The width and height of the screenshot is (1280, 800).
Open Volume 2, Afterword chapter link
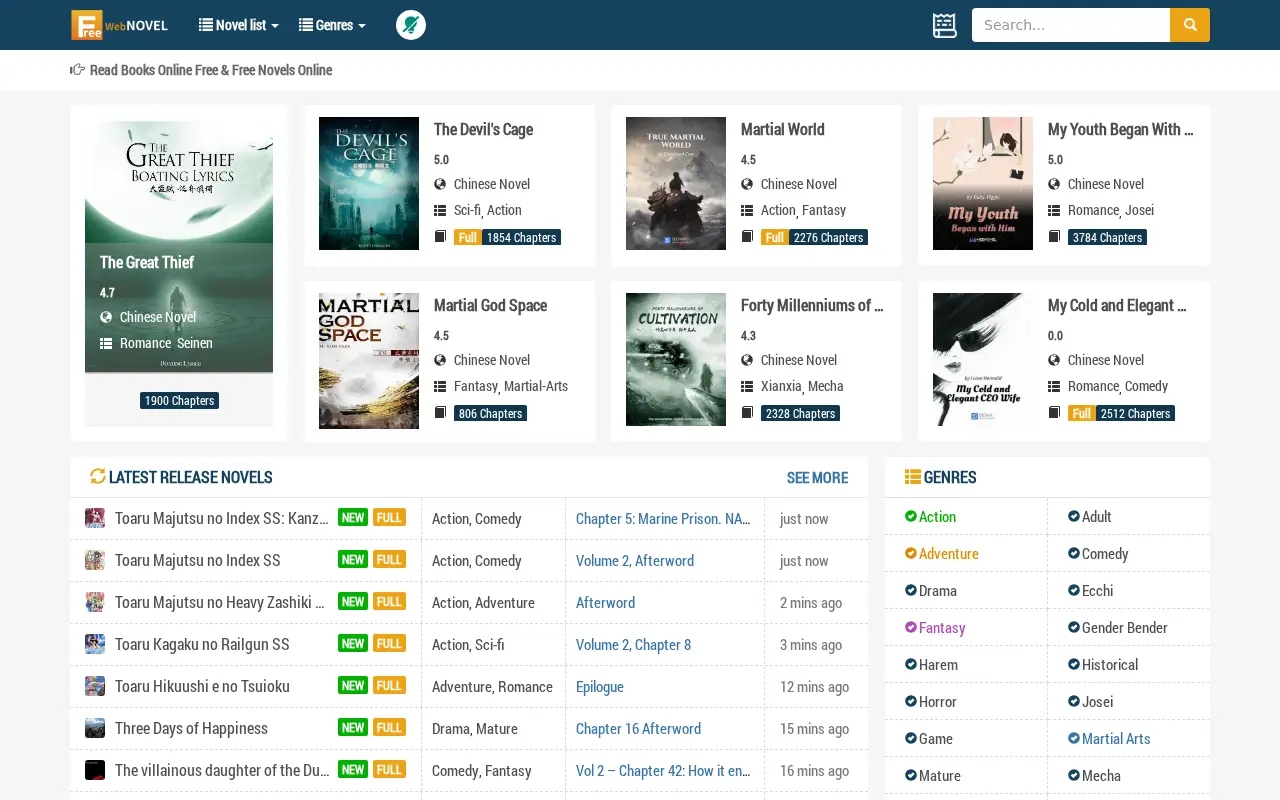(x=635, y=560)
